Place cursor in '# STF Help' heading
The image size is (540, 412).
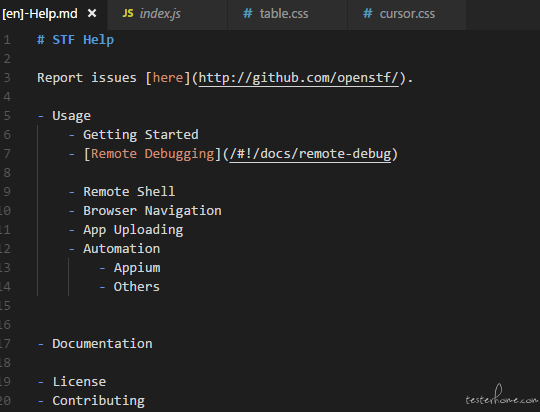(75, 40)
